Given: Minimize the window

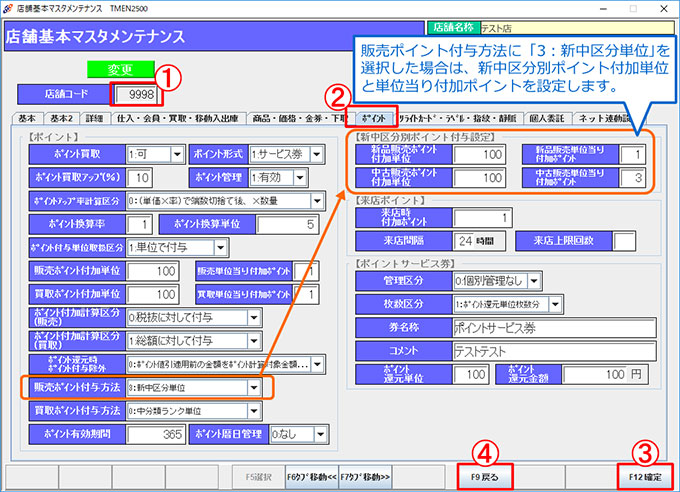Looking at the screenshot, I should point(603,9).
